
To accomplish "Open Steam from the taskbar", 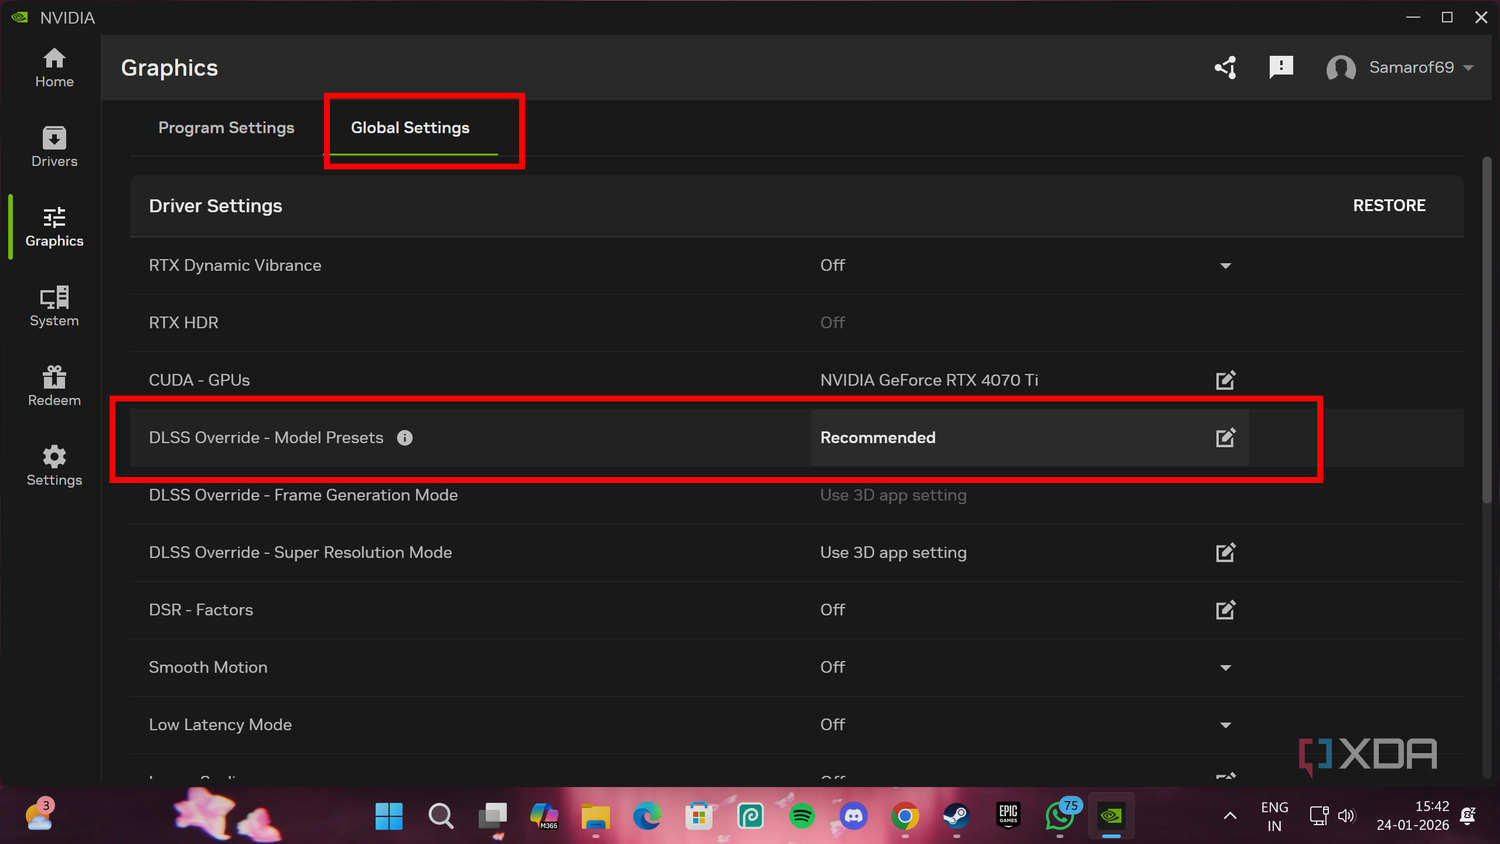I will pyautogui.click(x=956, y=816).
